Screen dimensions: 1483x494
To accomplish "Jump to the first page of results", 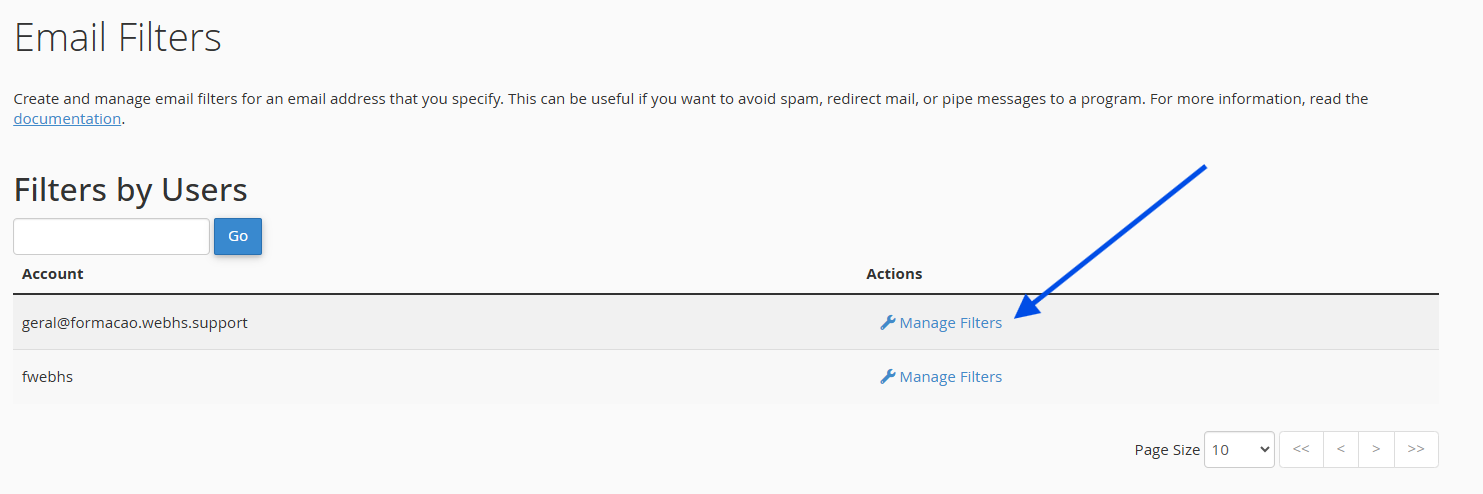I will coord(1301,450).
